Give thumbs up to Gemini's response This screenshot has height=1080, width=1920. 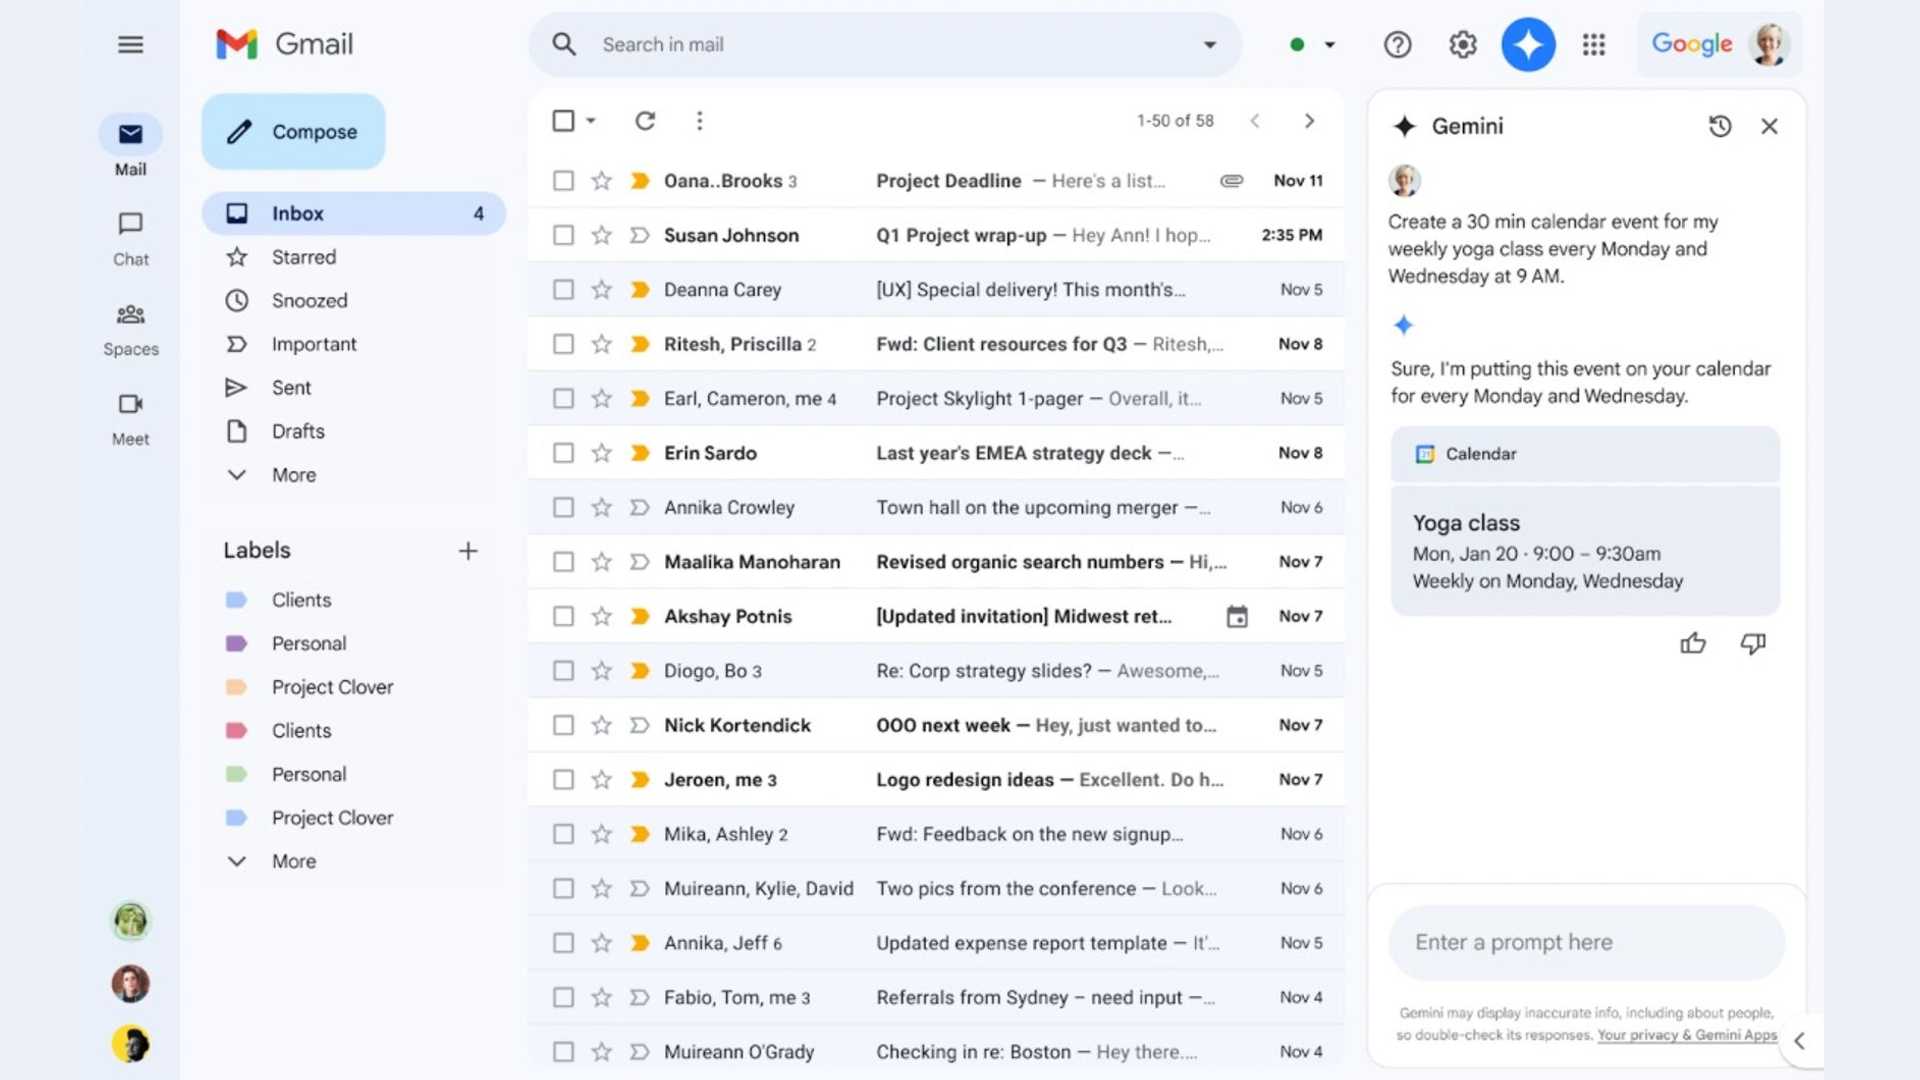tap(1694, 643)
